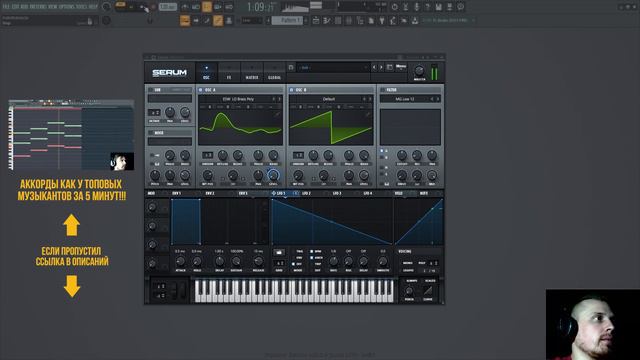Switch to the Serum FX tab
This screenshot has width=640, height=360.
click(x=229, y=72)
